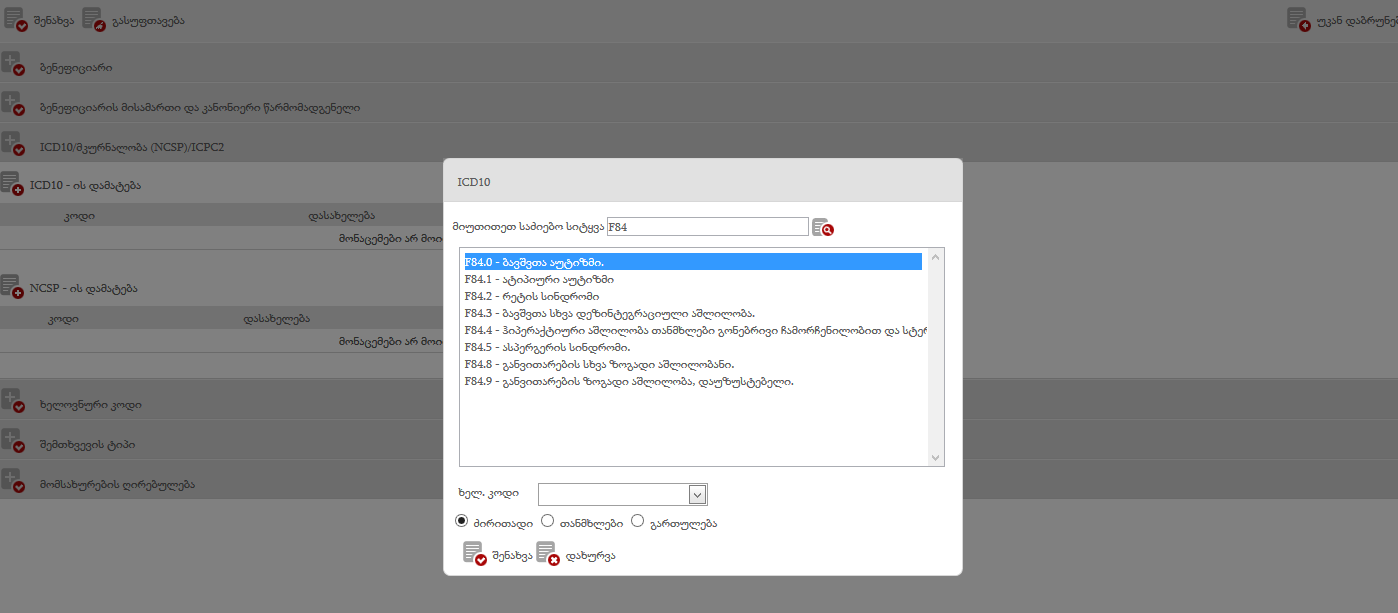This screenshot has height=613, width=1398.
Task: Expand the მომსახურების ღირებულება section
Action: (12, 483)
